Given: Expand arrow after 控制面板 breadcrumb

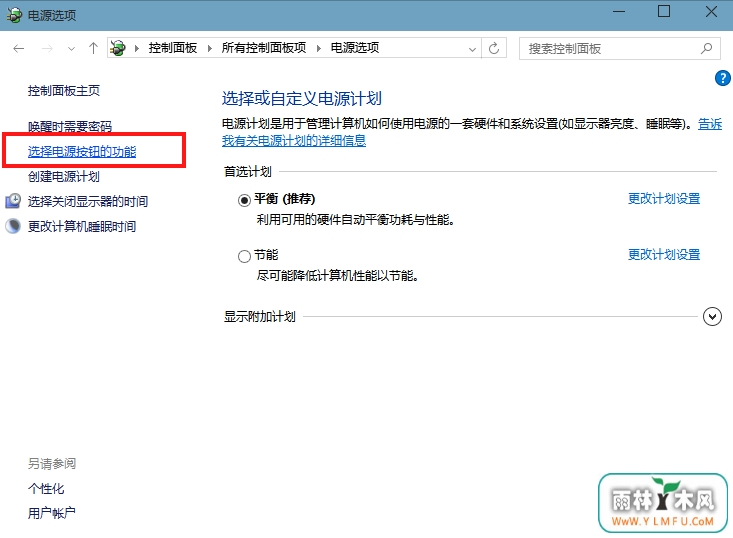Looking at the screenshot, I should [x=209, y=49].
